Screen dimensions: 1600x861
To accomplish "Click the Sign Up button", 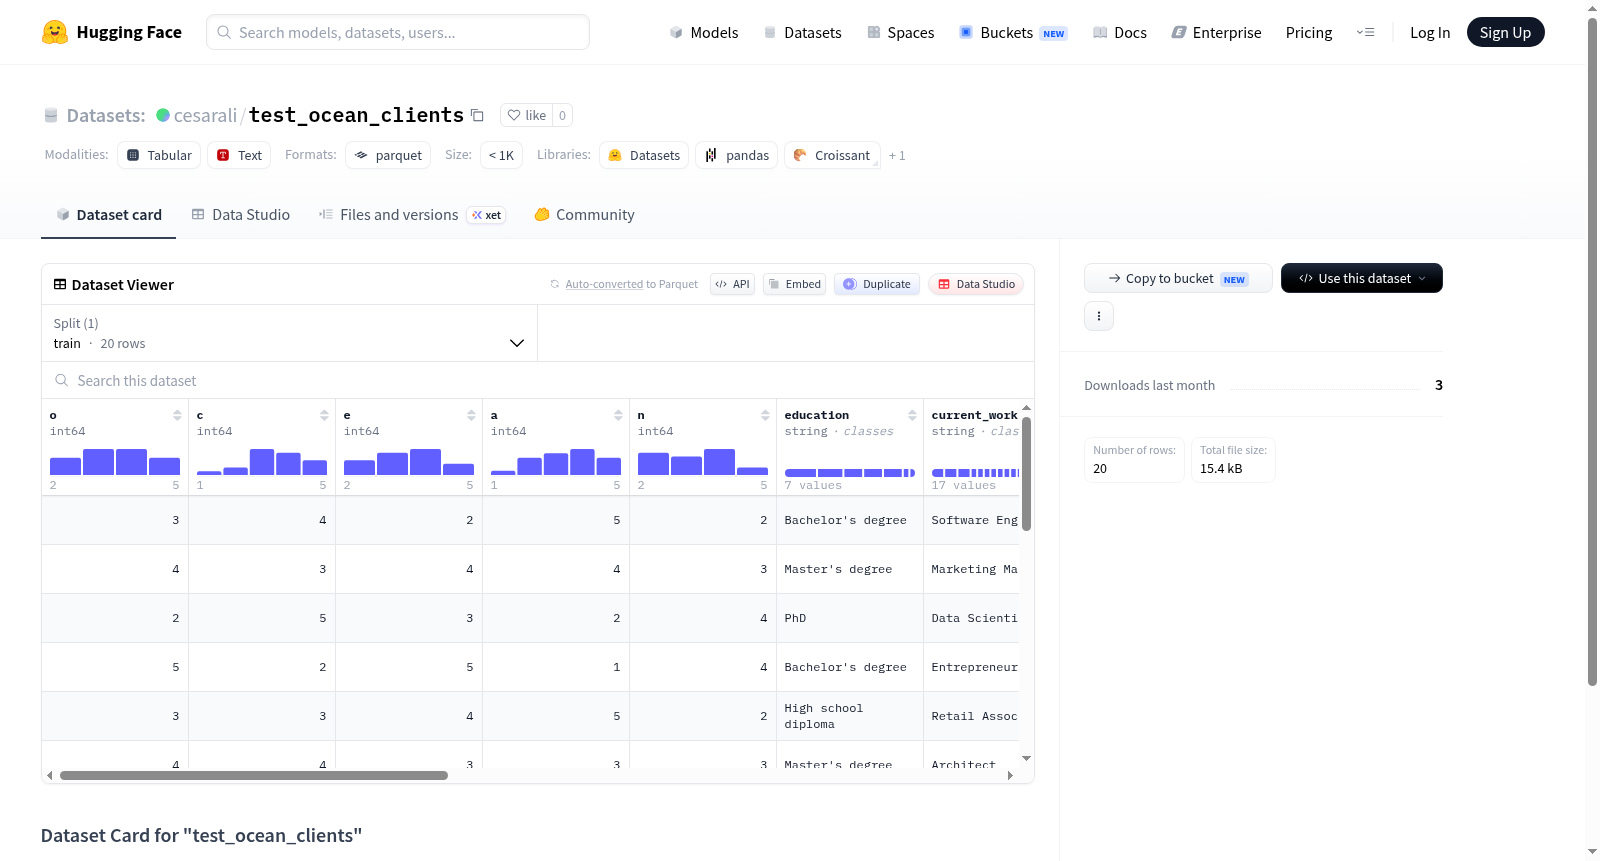I will 1506,33.
